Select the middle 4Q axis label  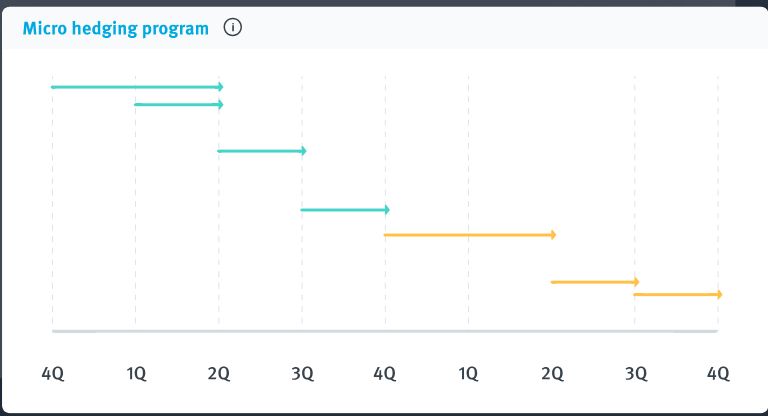385,374
